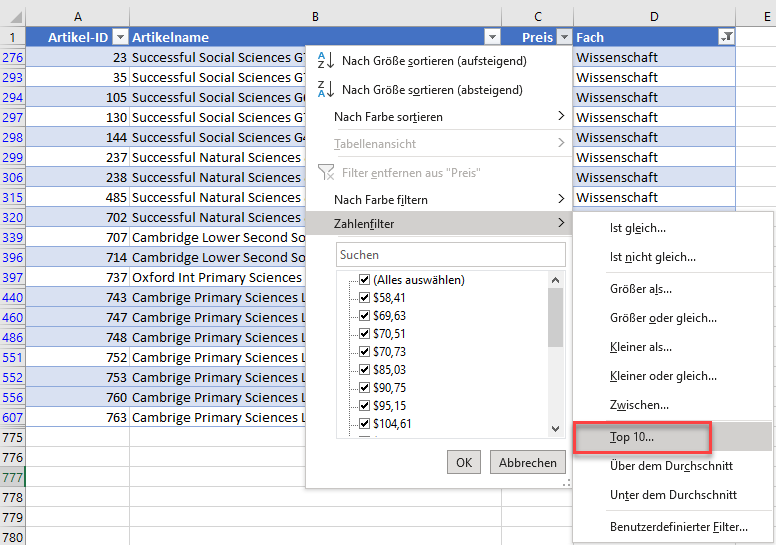The image size is (776, 545).
Task: Select row header 607
Action: coord(12,417)
